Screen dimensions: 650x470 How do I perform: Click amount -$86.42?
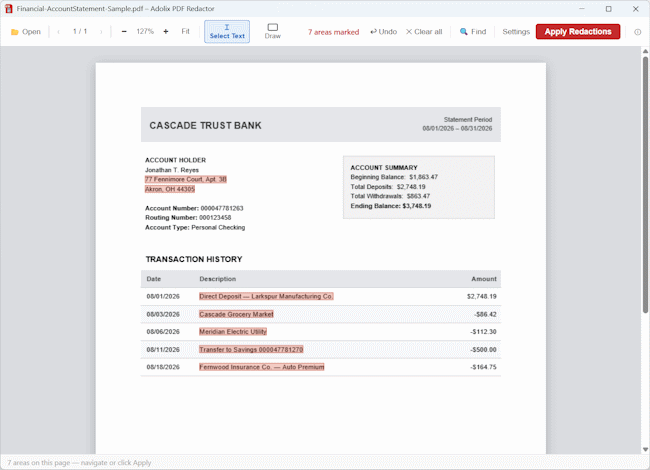tap(485, 314)
